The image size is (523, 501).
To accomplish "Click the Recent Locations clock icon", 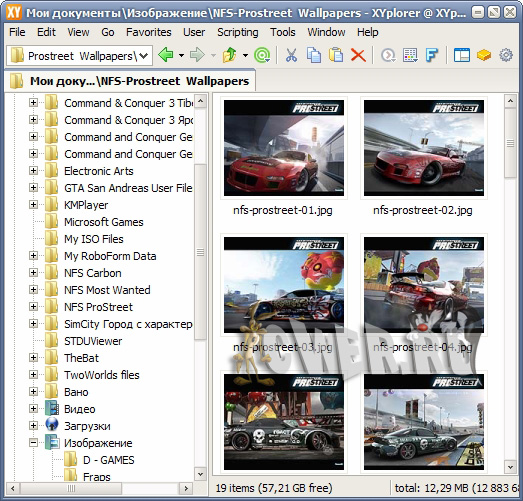I will click(388, 55).
